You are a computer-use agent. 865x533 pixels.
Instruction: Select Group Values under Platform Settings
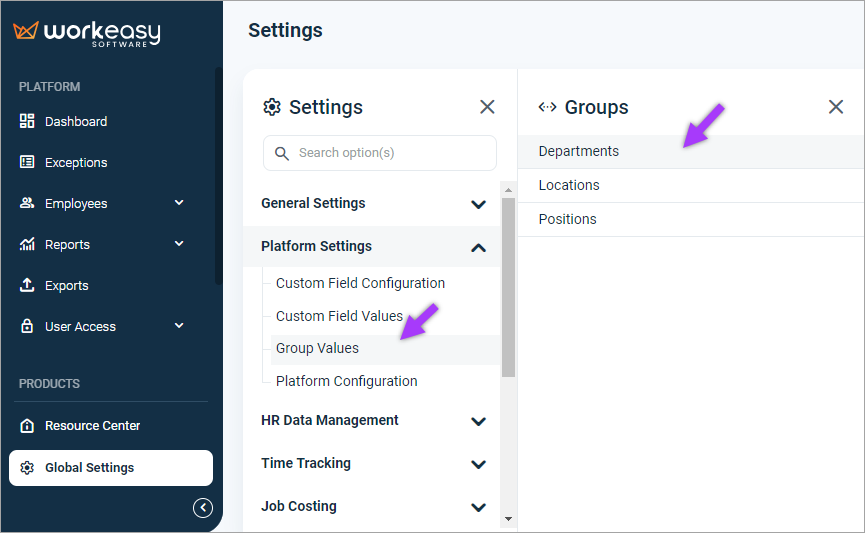[317, 348]
